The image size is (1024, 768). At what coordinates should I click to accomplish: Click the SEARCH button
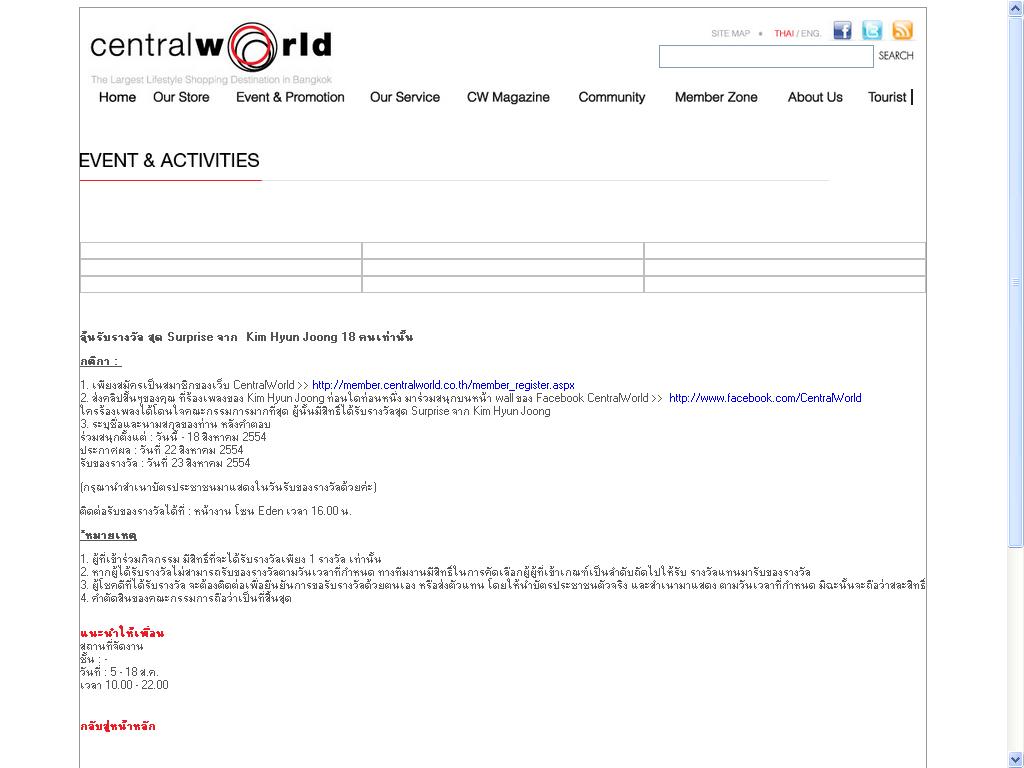point(896,56)
